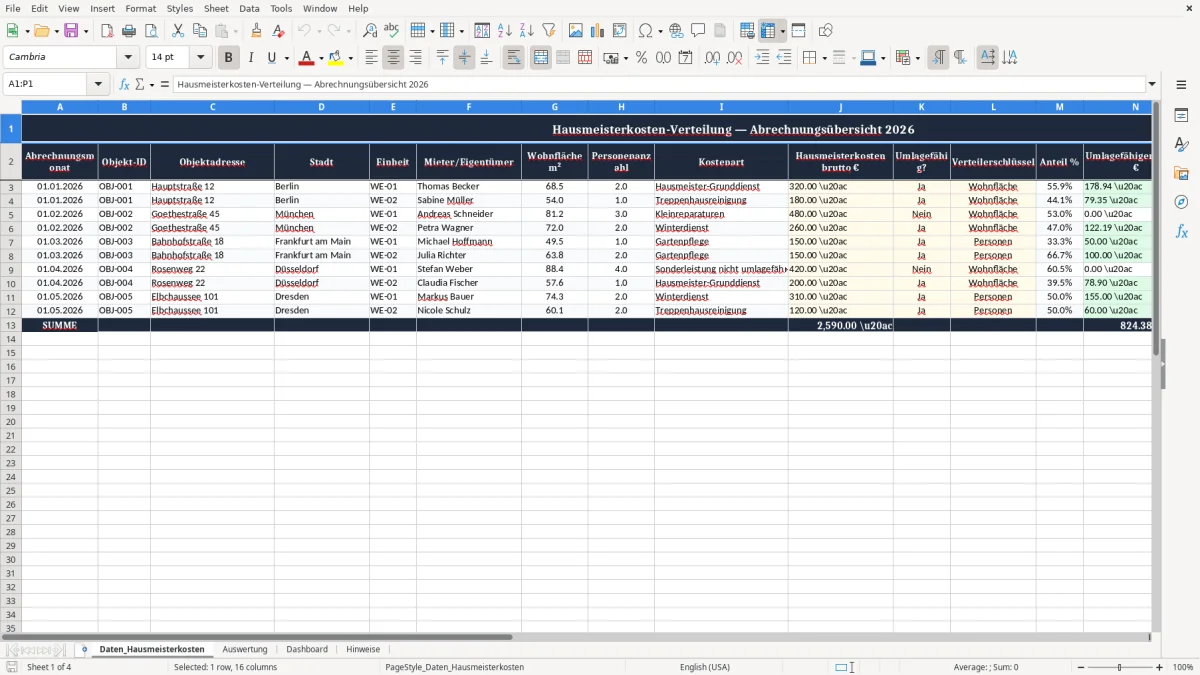The width and height of the screenshot is (1200, 675).
Task: Open the Function Wizard (fx)
Action: 125,85
